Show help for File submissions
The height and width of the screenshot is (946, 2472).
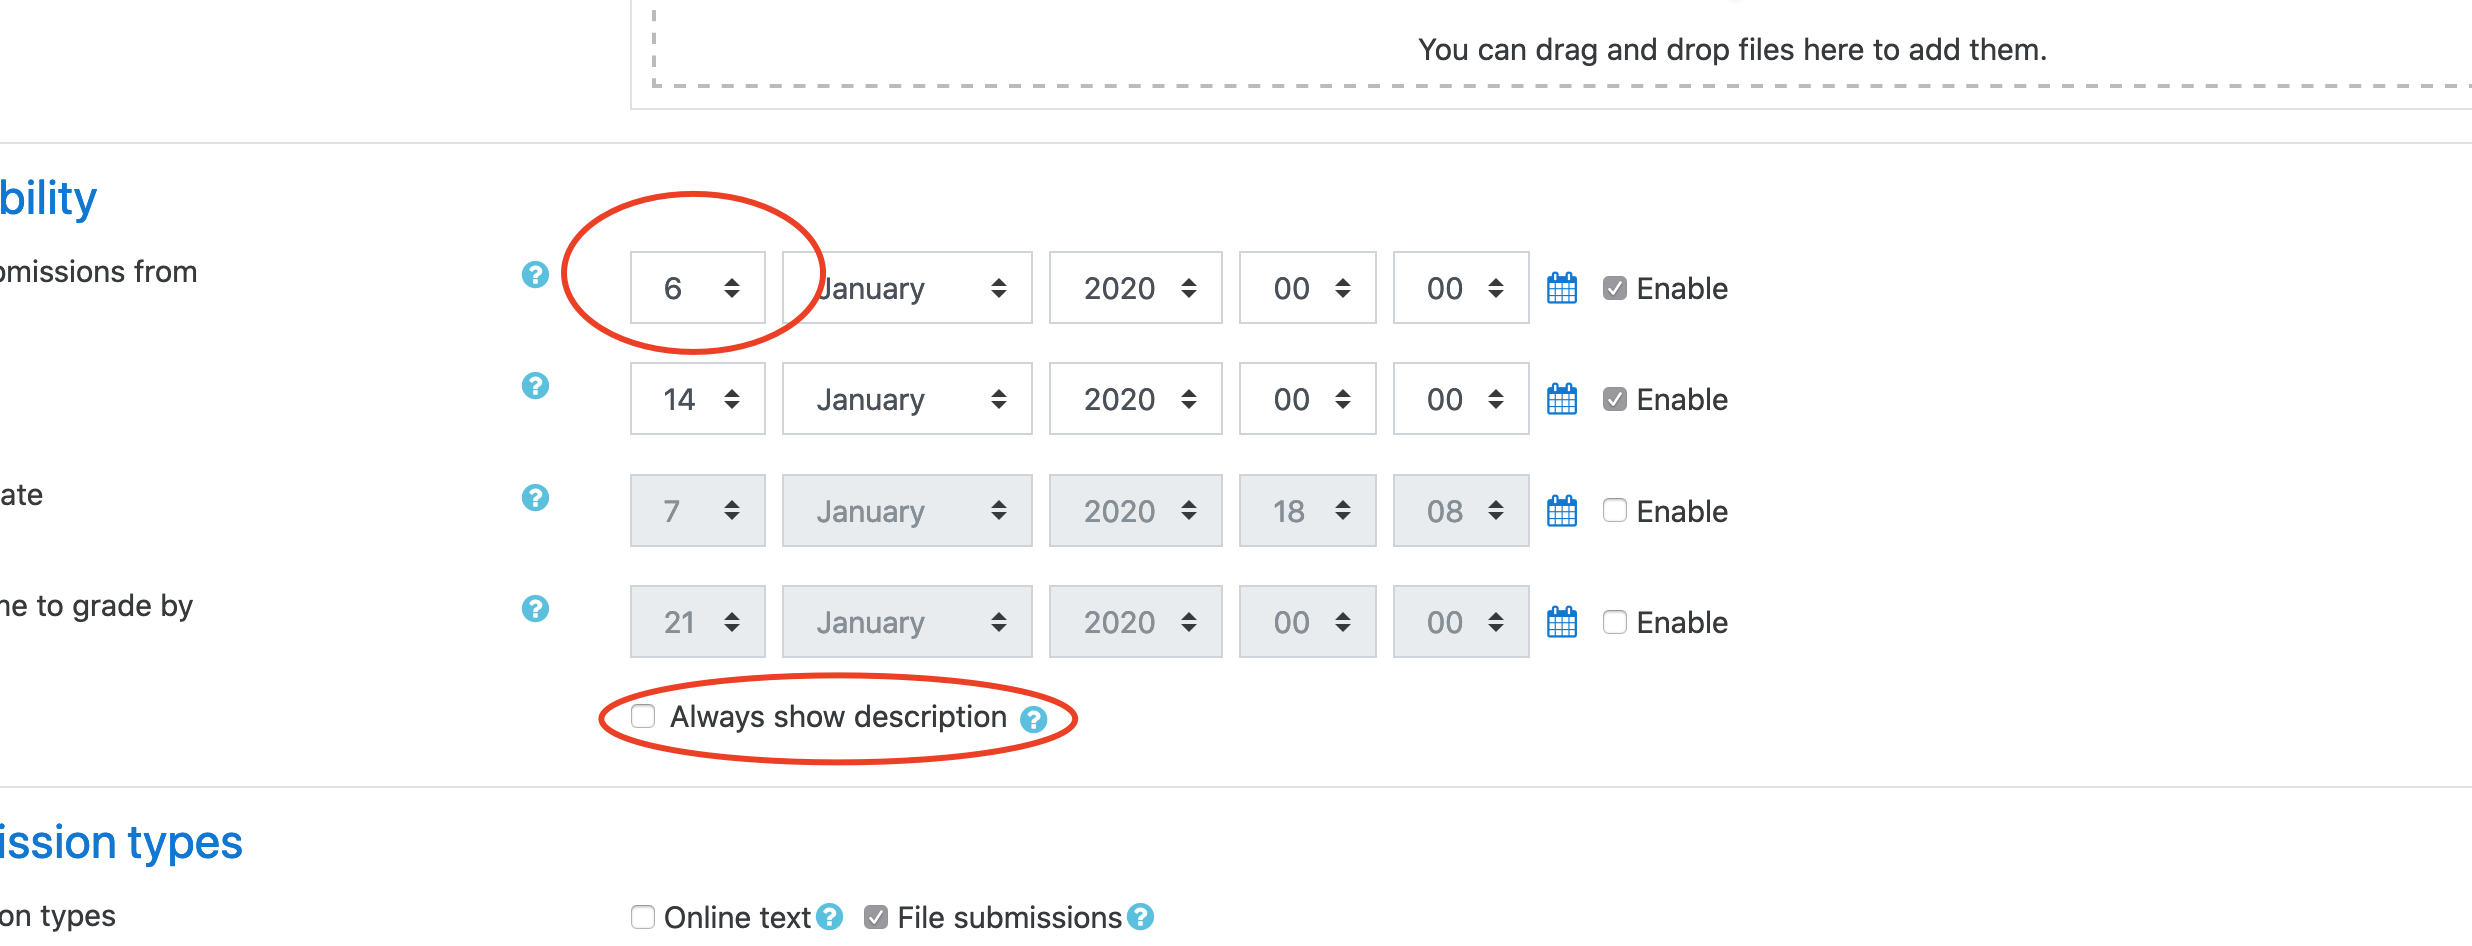pyautogui.click(x=1140, y=917)
